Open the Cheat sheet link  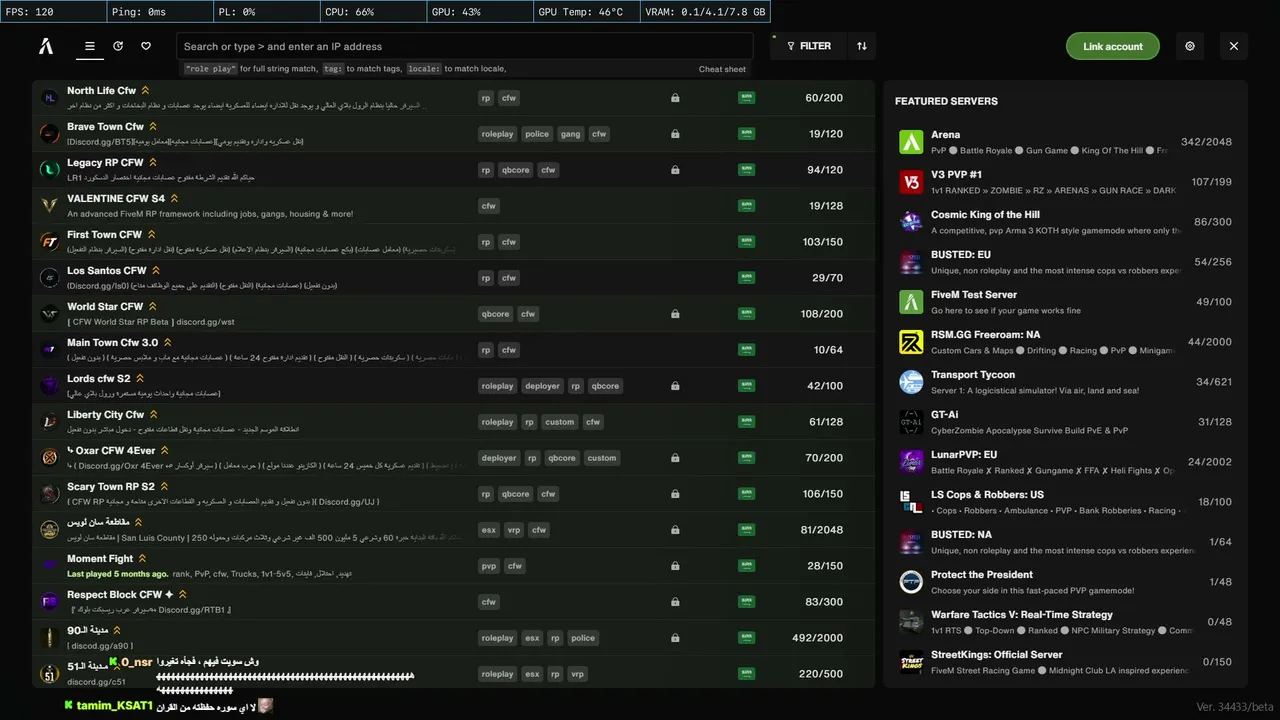click(722, 69)
